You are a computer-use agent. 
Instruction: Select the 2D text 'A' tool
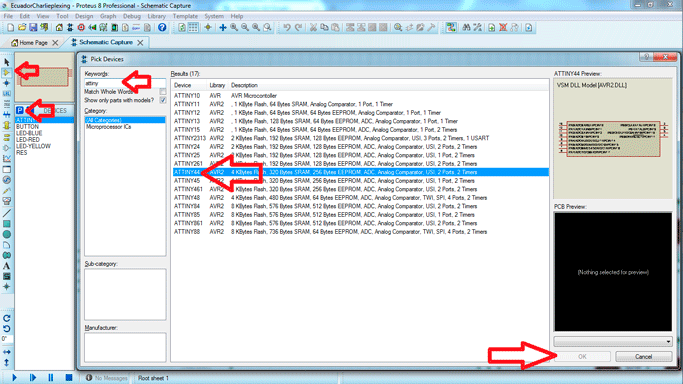[x=7, y=266]
